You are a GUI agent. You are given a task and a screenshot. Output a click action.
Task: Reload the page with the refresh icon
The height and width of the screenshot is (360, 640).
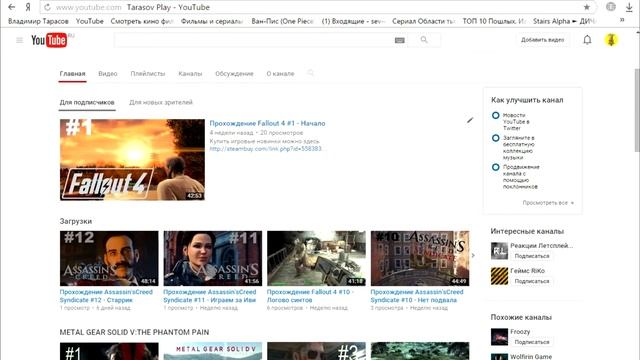tap(47, 7)
